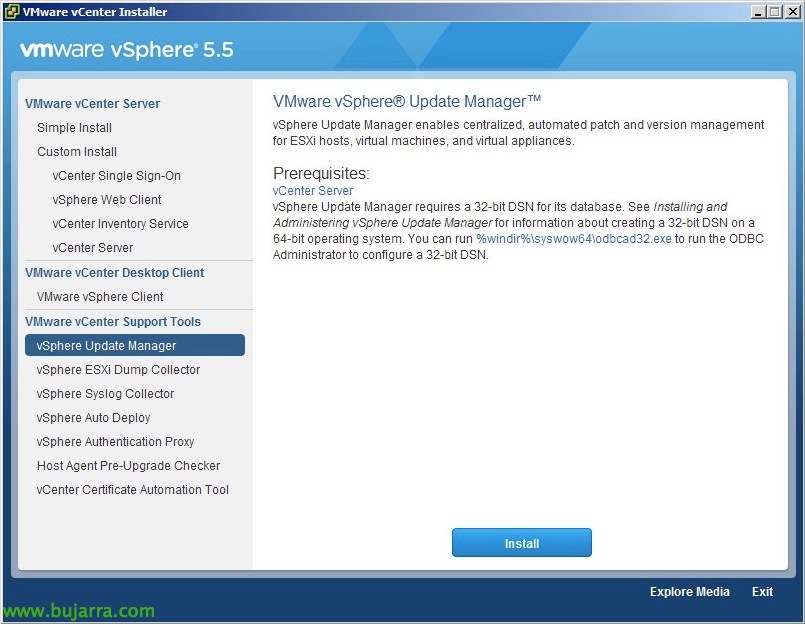Select vSphere Syslog Collector entry
This screenshot has height=624, width=805.
(x=105, y=394)
